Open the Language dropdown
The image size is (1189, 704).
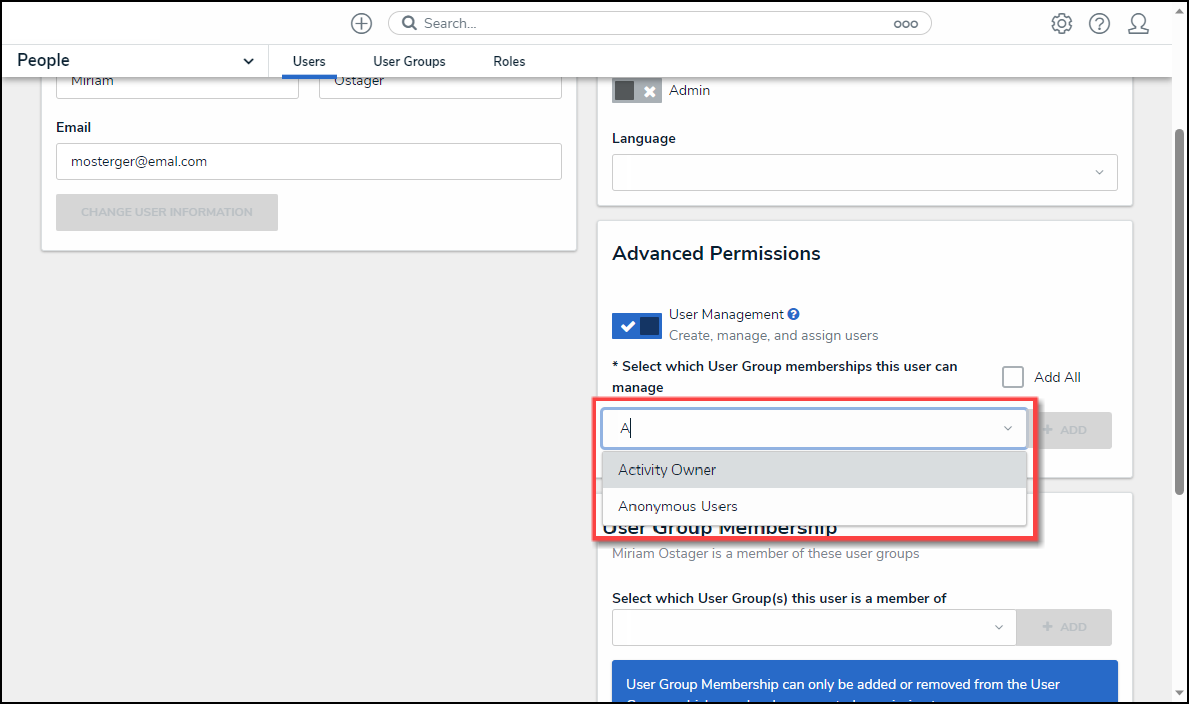[864, 172]
